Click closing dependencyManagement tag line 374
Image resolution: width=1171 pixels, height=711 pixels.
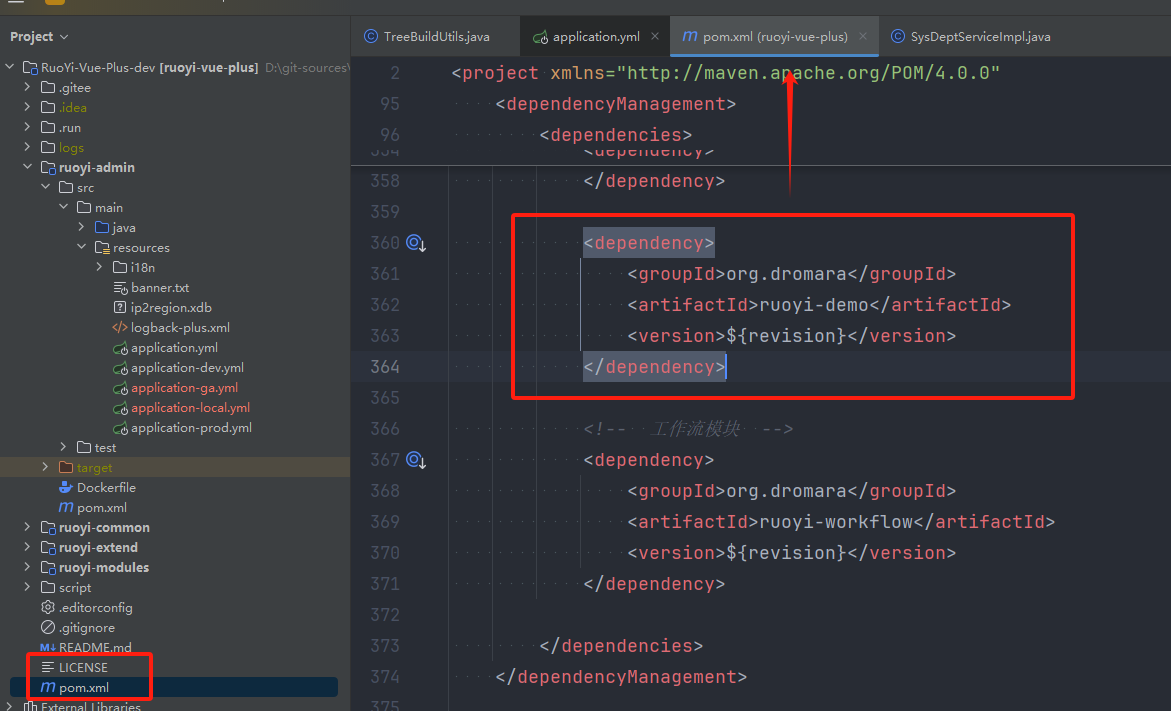click(621, 677)
